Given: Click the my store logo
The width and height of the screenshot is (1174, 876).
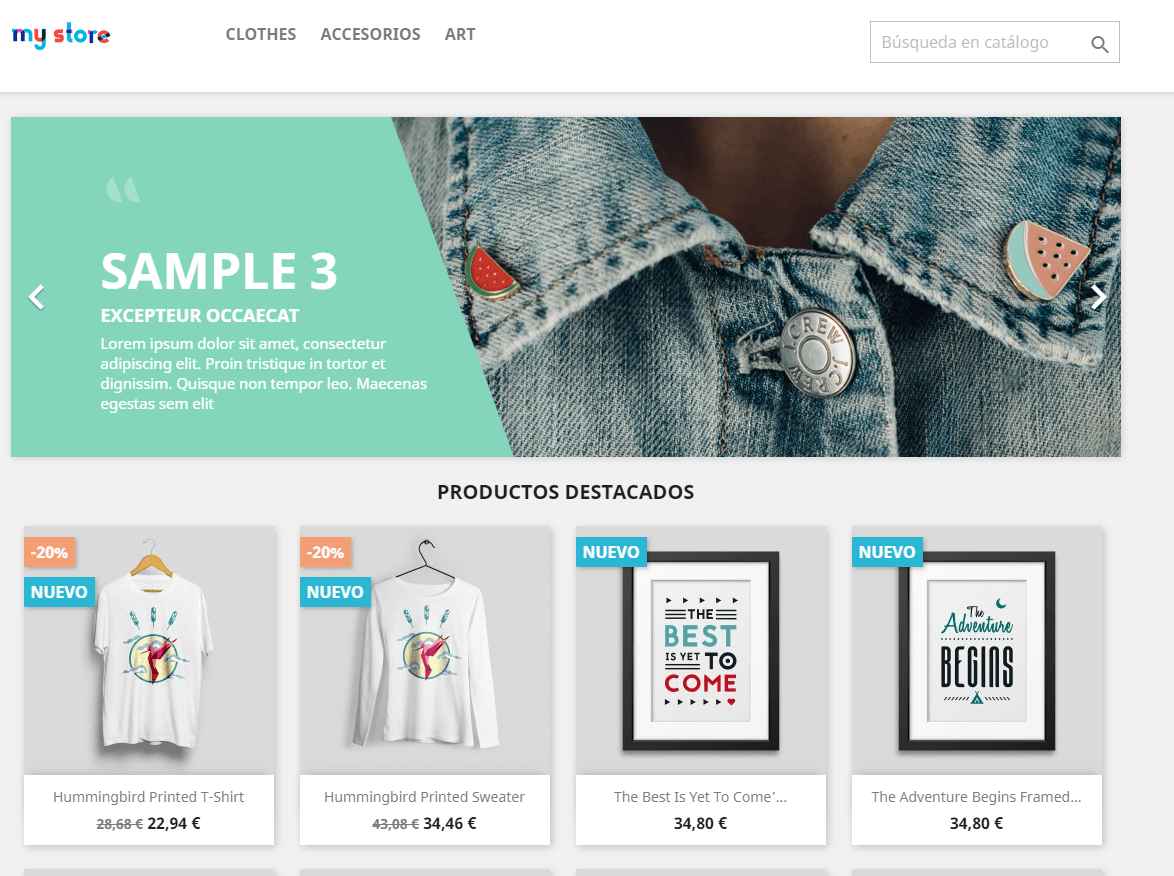Looking at the screenshot, I should (61, 34).
